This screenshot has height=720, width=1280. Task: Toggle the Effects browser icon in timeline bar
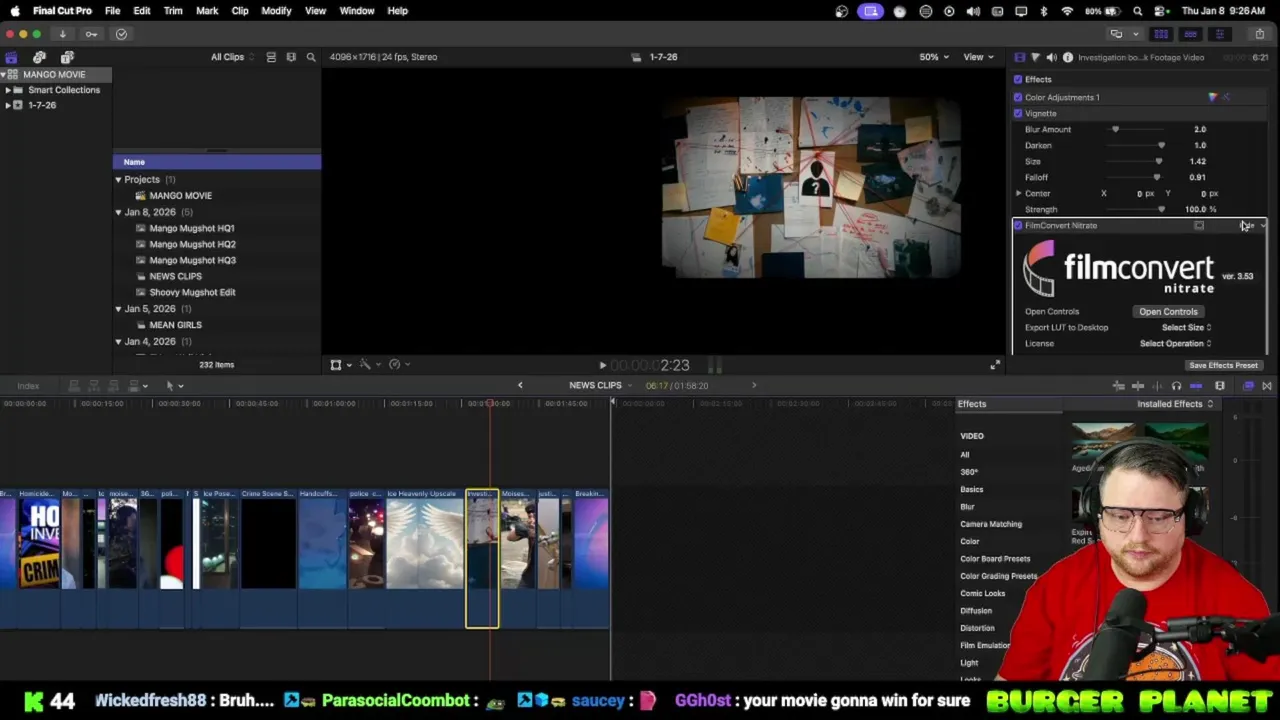click(x=1248, y=386)
